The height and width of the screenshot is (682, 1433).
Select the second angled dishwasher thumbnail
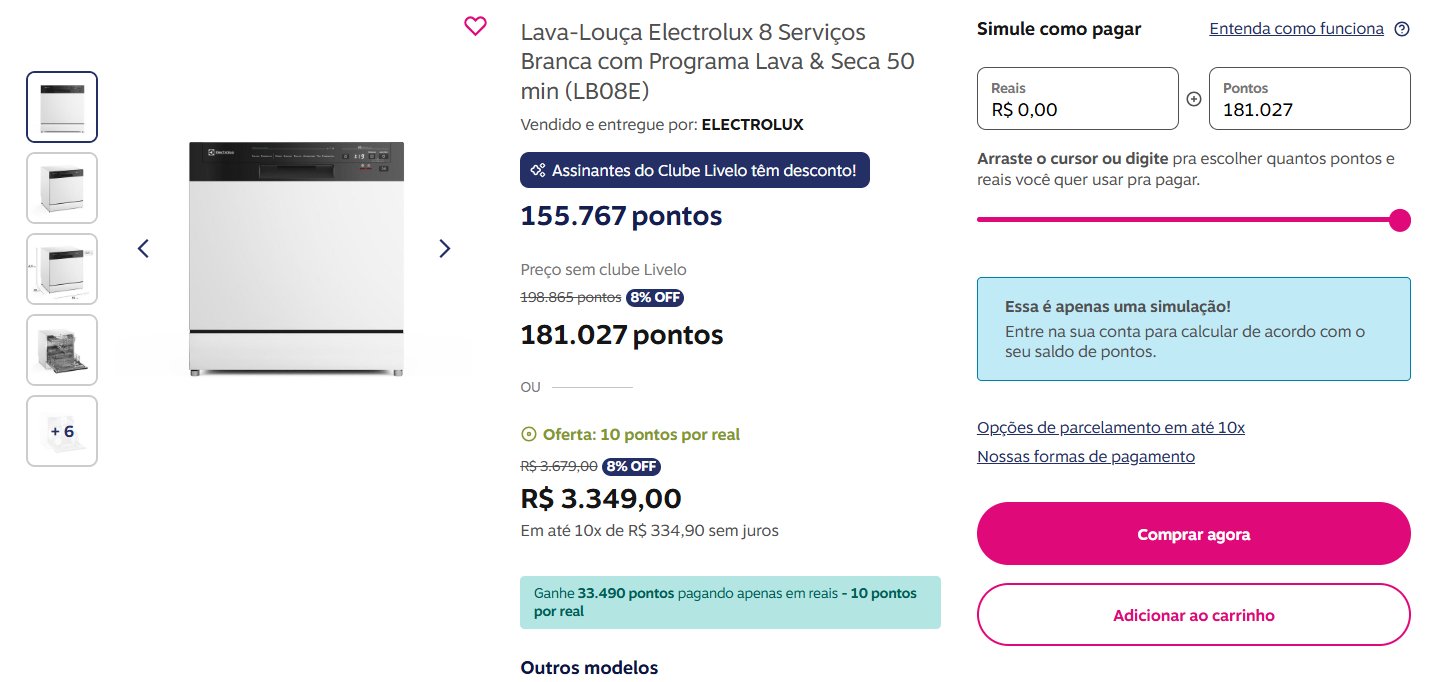point(62,188)
